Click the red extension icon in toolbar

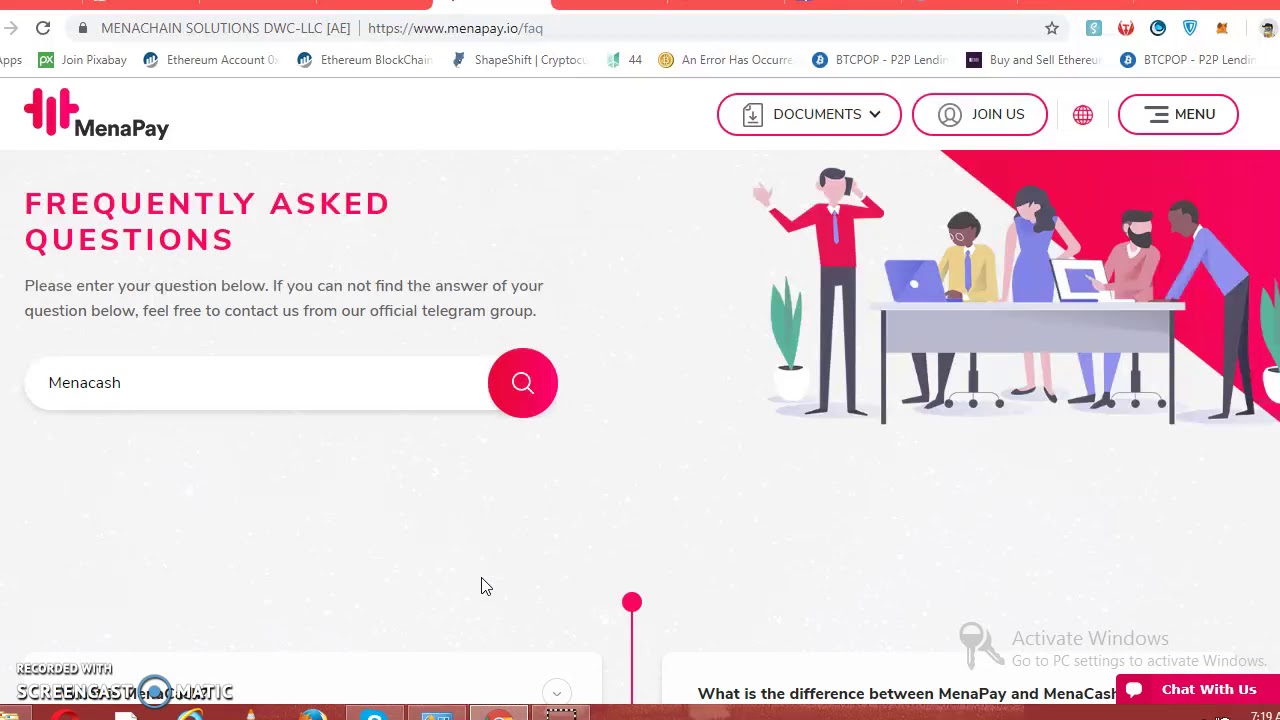click(1126, 28)
